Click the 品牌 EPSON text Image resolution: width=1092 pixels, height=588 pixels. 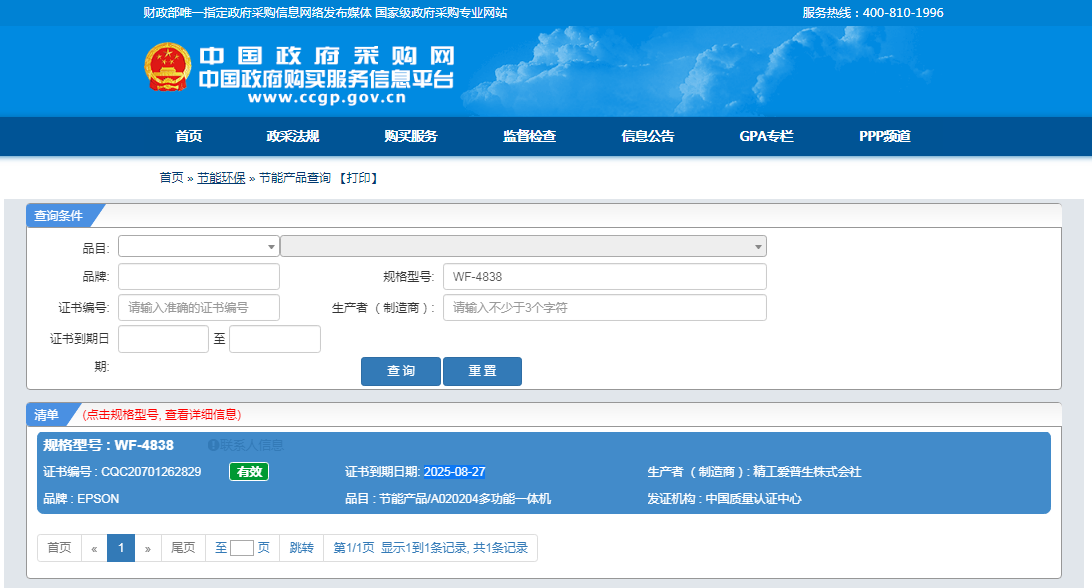tap(81, 499)
